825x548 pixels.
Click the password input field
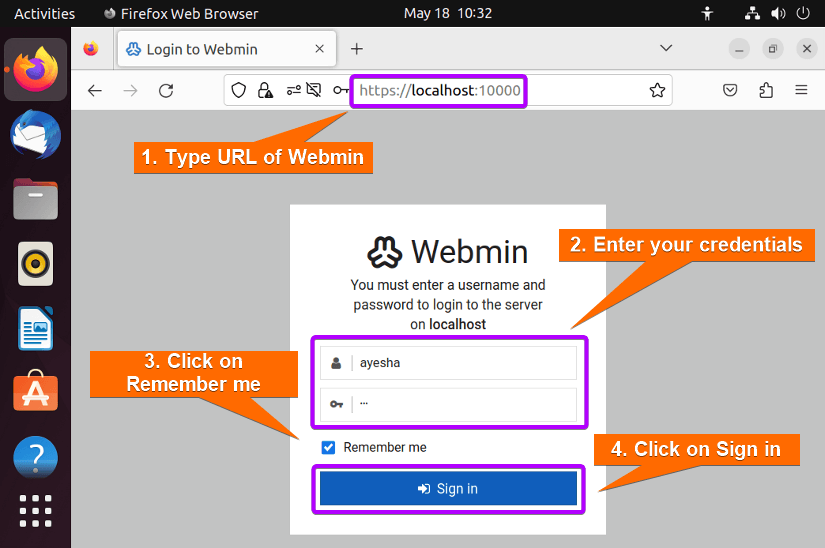coord(448,404)
